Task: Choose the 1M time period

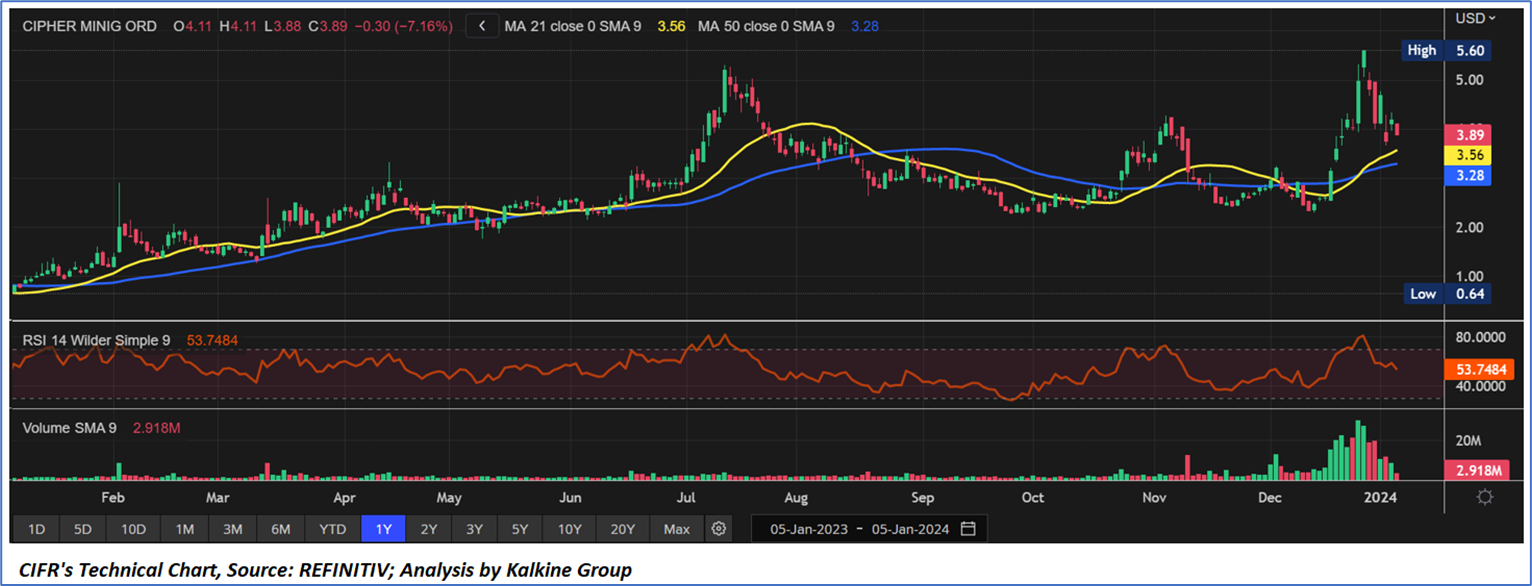Action: 184,528
